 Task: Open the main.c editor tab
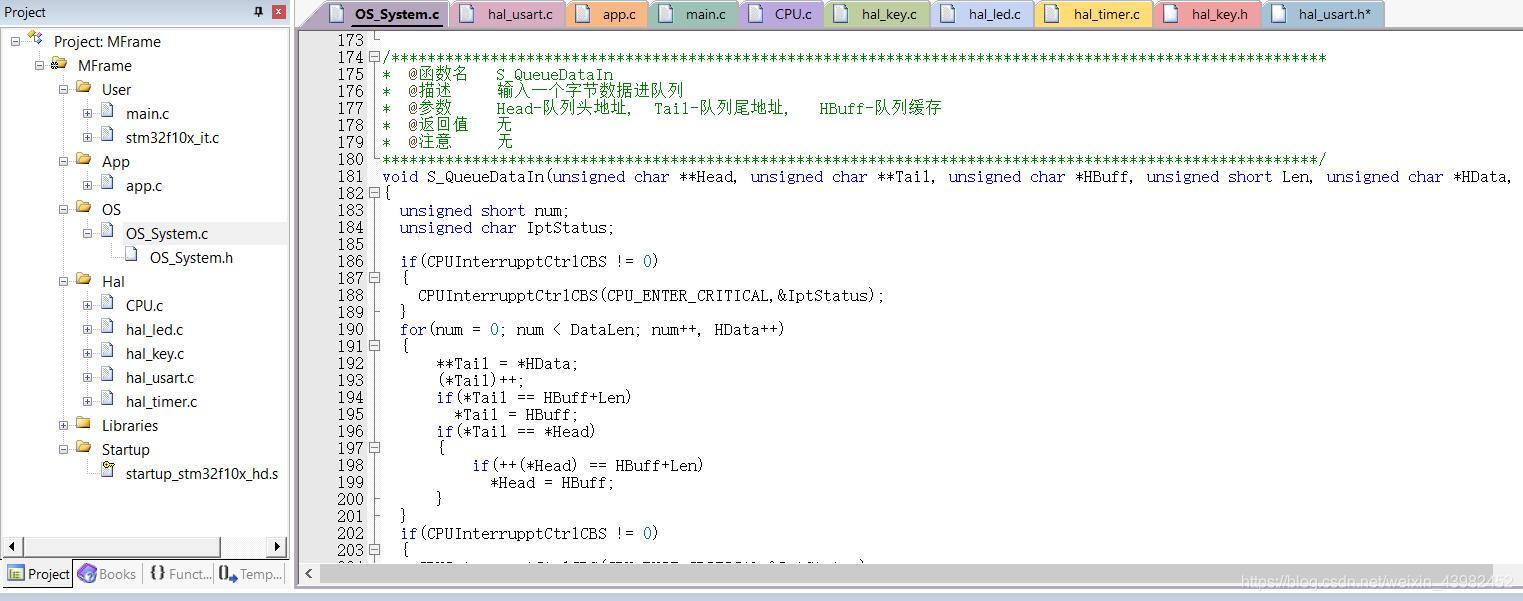point(693,14)
